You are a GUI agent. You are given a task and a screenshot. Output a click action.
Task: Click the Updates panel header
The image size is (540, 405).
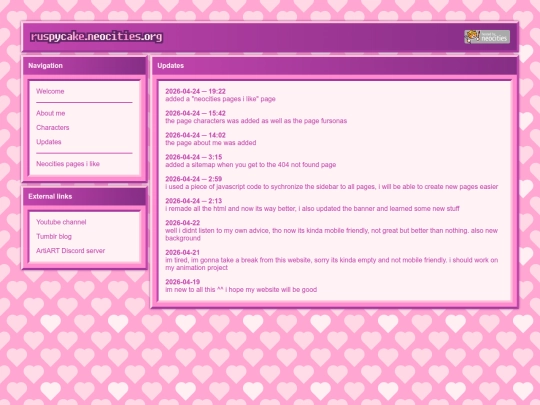click(334, 65)
